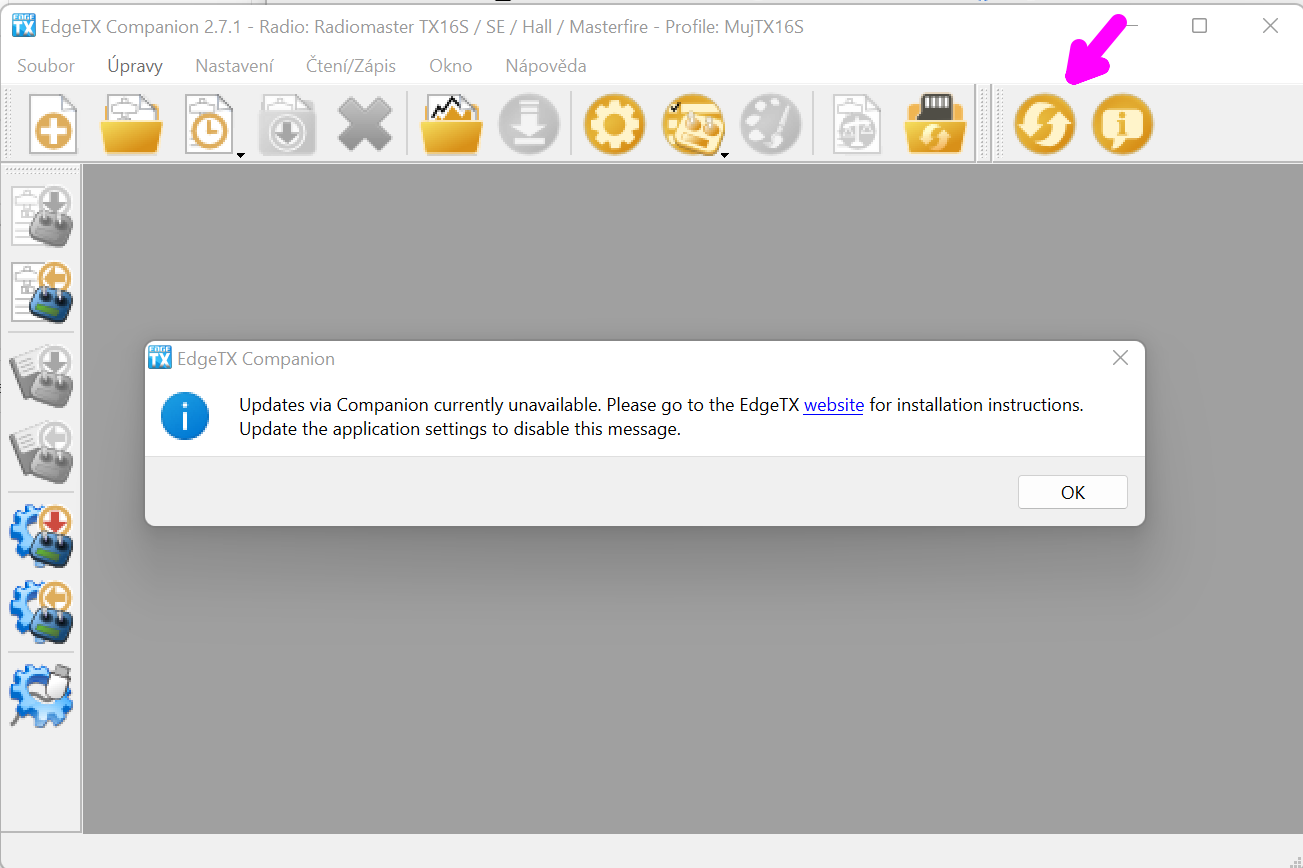1303x868 pixels.
Task: Close the EdgeTX Companion message dialog
Action: (x=1120, y=358)
